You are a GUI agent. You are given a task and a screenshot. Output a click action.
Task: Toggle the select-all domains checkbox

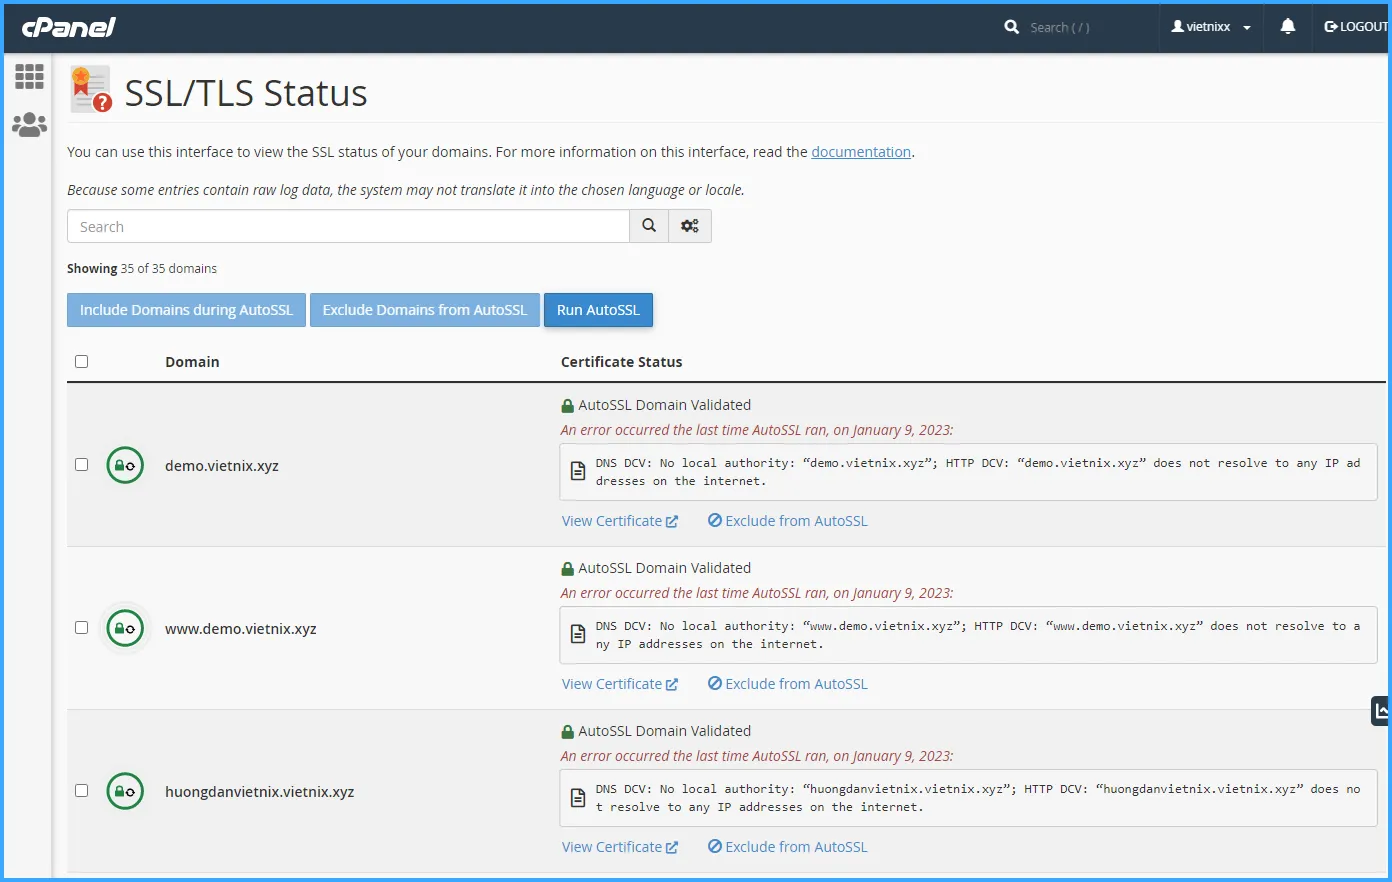[82, 361]
